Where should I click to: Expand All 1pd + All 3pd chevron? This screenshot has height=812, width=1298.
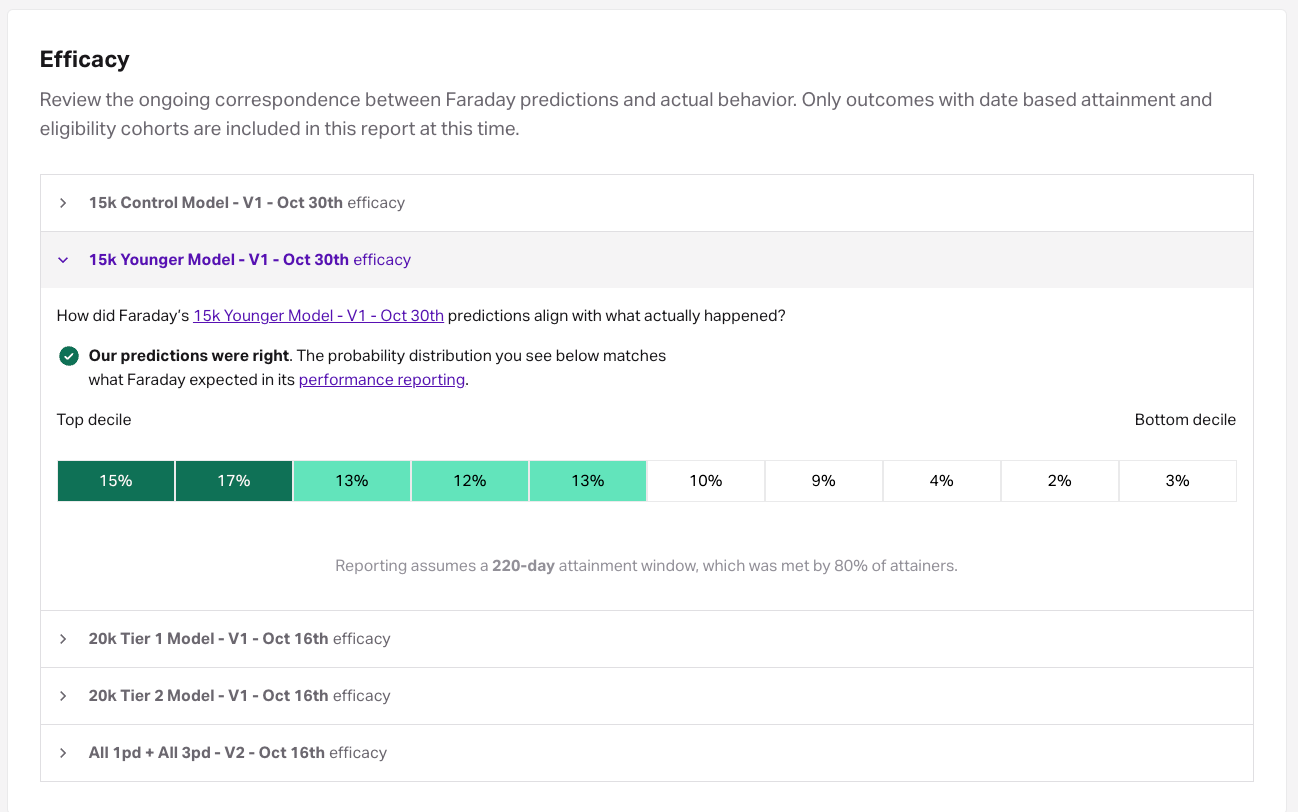pos(63,753)
